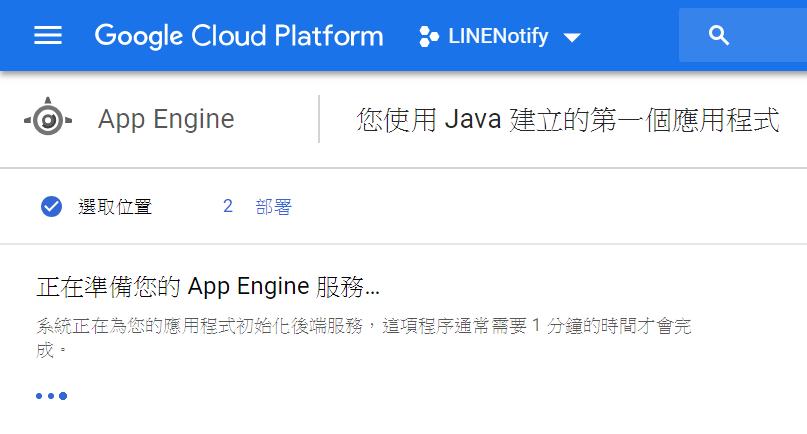Go to the 選取位置 step

pos(115,206)
